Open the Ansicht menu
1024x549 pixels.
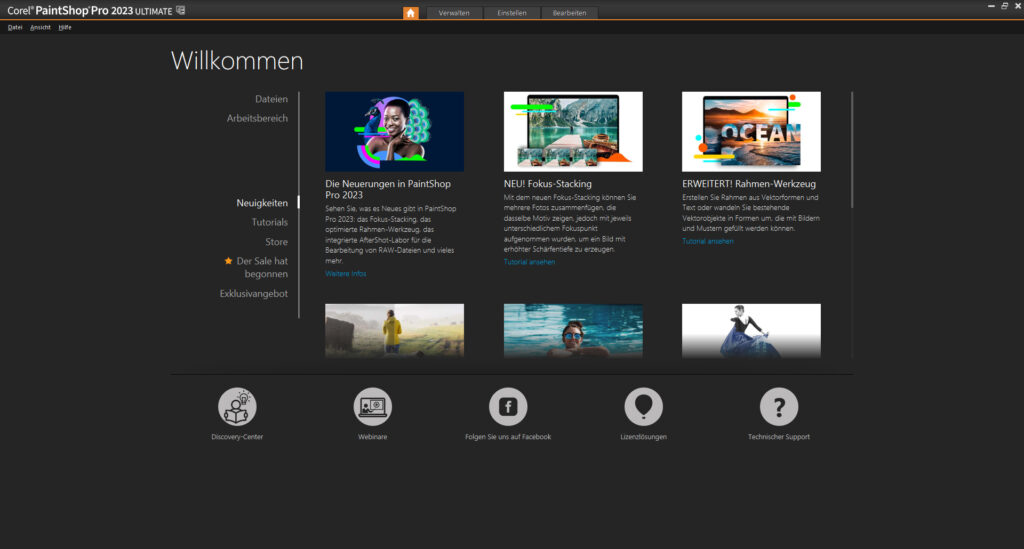coord(40,27)
